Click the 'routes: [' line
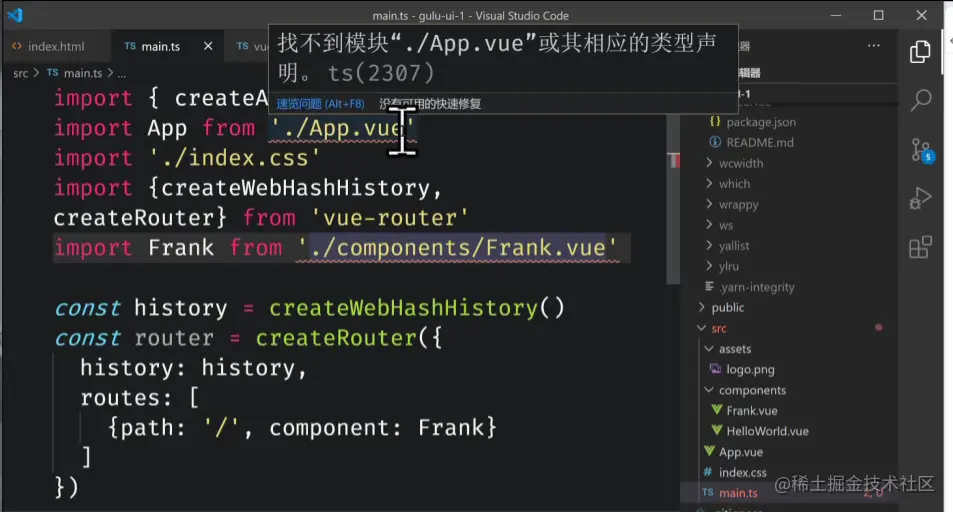953x512 pixels. pyautogui.click(x=140, y=398)
